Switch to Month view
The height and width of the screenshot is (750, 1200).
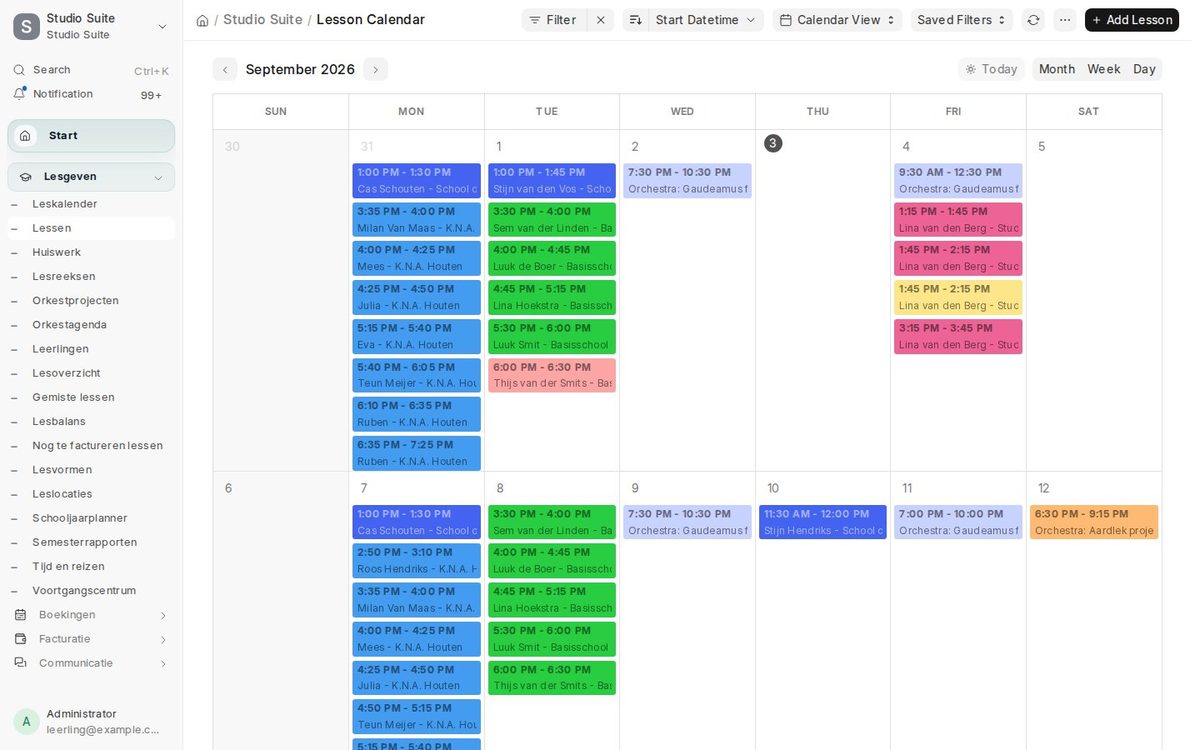[1057, 69]
